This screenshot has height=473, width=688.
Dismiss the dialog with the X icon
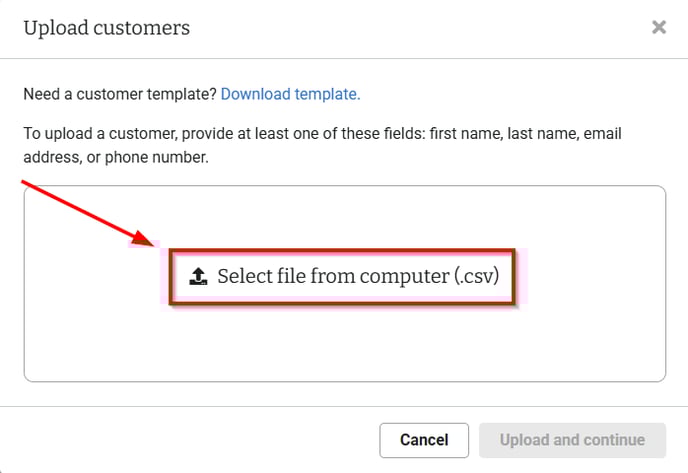[659, 27]
